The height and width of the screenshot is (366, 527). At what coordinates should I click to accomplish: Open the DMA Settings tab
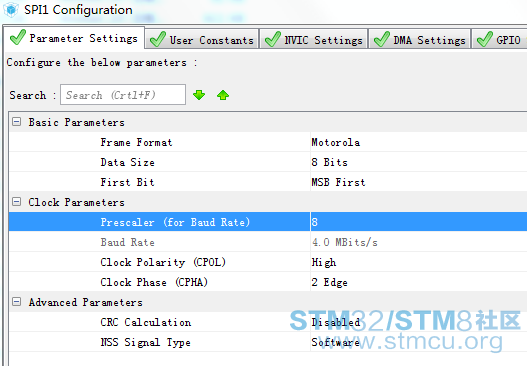419,40
